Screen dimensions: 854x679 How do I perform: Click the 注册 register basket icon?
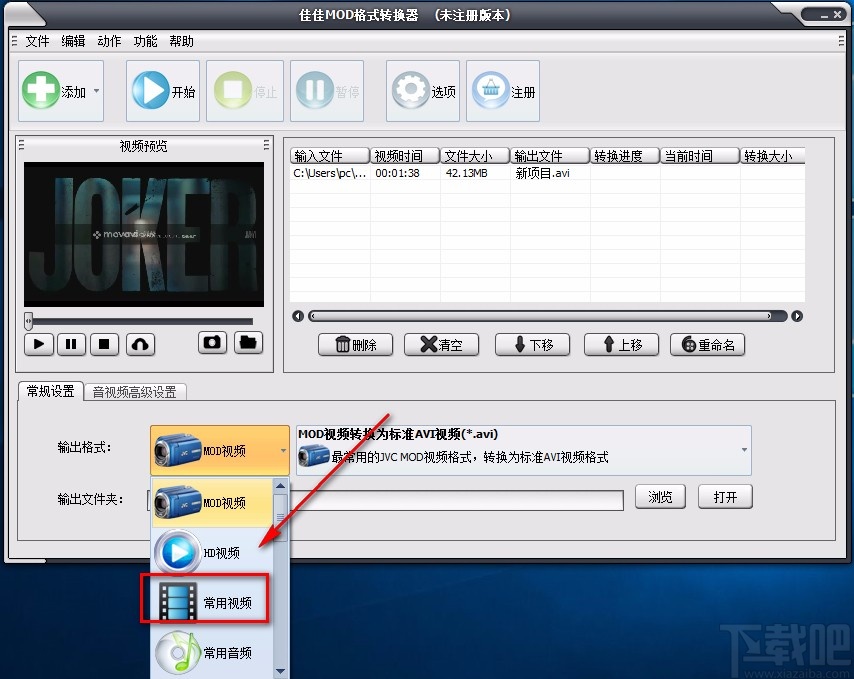[x=490, y=90]
